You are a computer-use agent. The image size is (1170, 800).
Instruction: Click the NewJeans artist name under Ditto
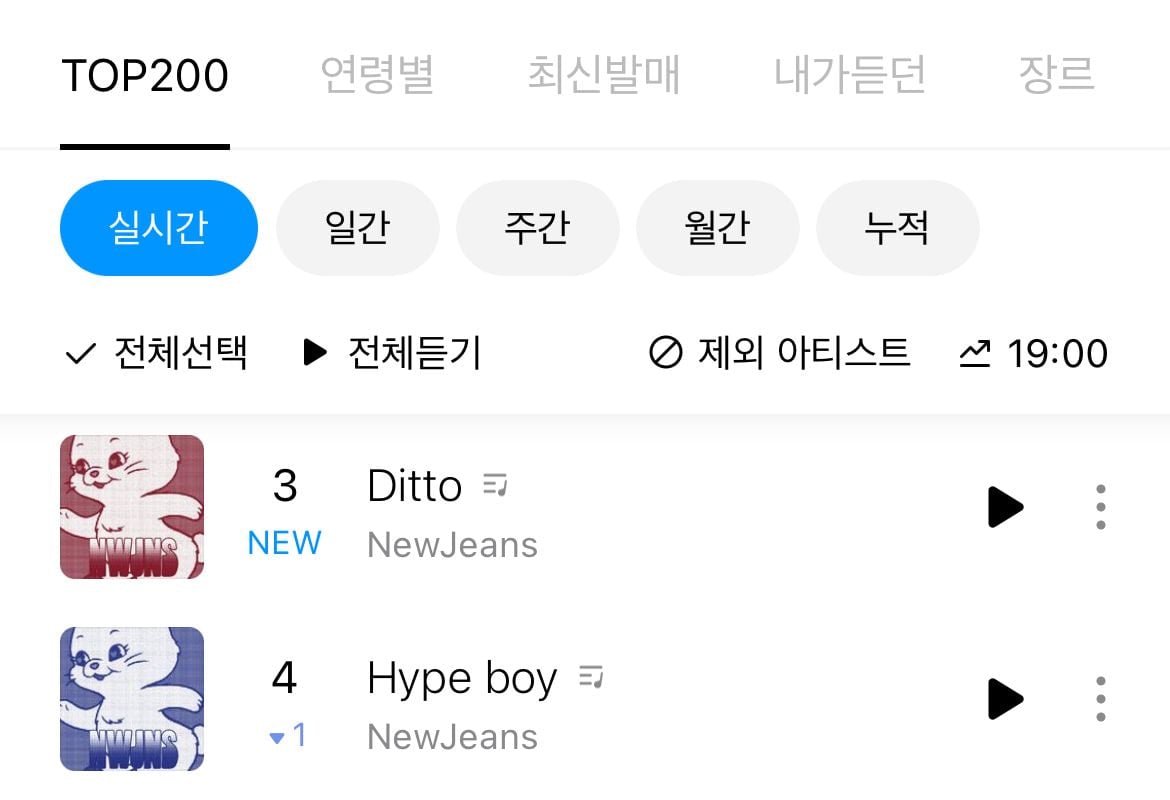452,544
